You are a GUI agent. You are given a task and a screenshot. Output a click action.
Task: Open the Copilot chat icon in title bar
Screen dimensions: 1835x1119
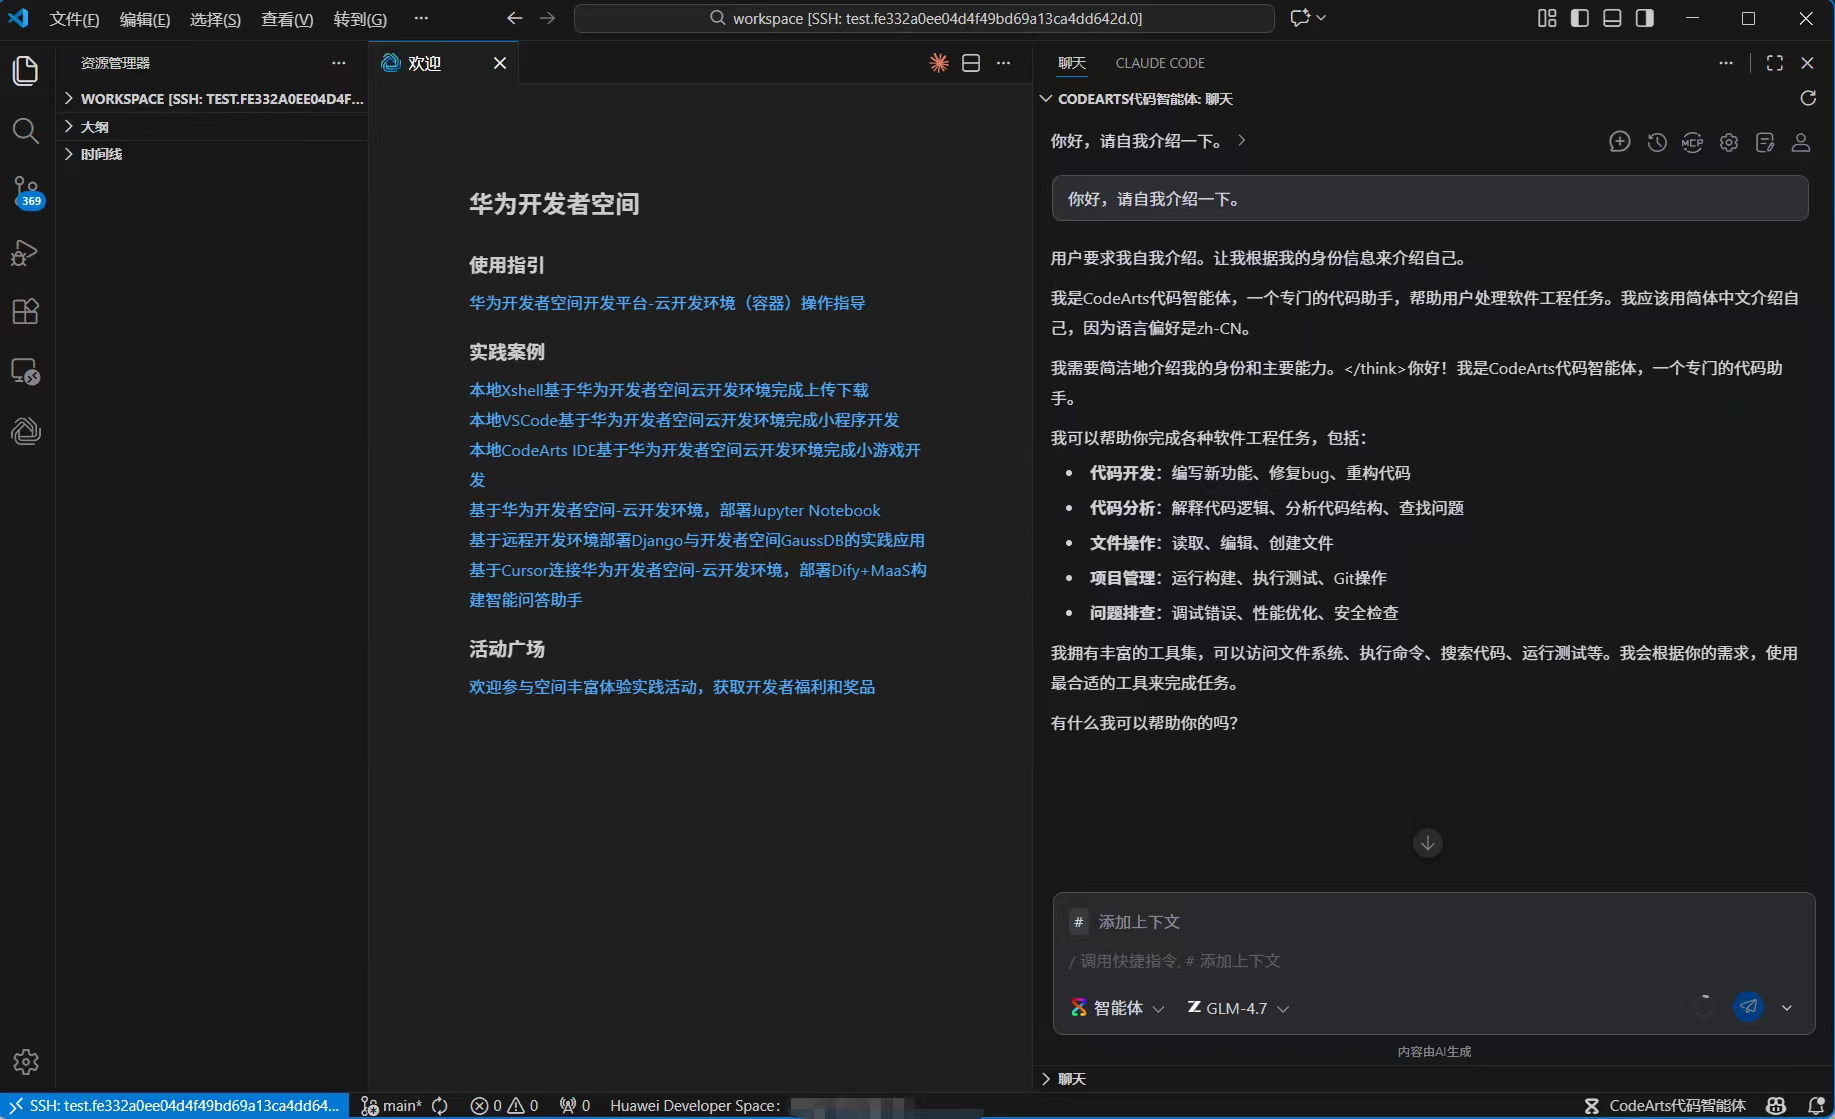(x=1301, y=18)
